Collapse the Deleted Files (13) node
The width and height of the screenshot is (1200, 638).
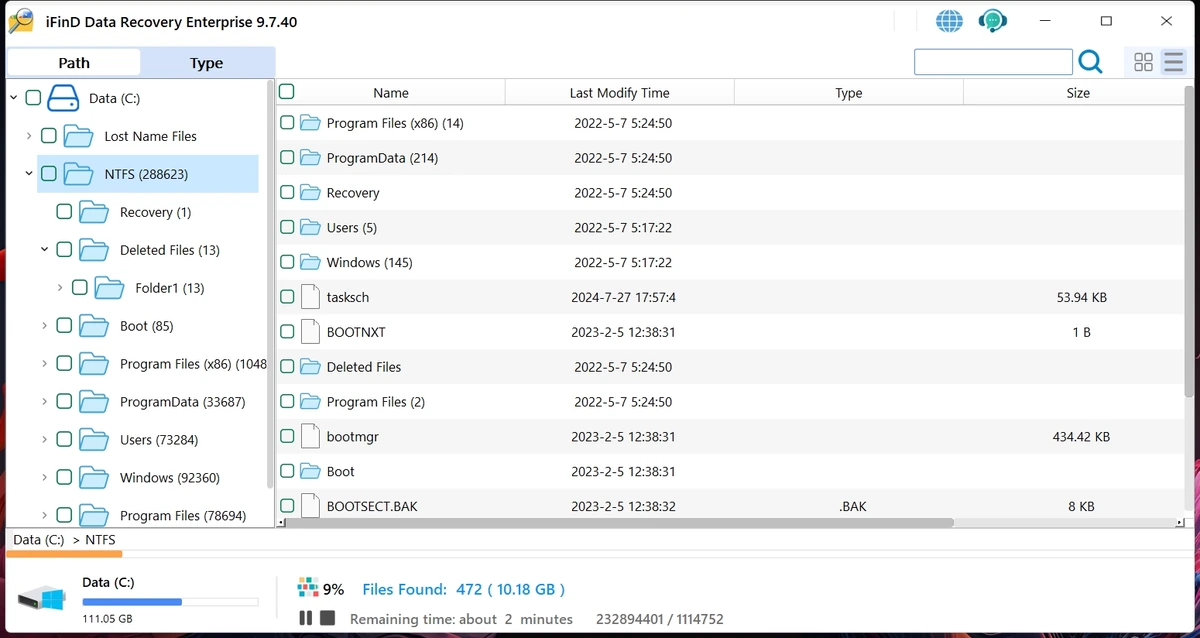(x=44, y=250)
